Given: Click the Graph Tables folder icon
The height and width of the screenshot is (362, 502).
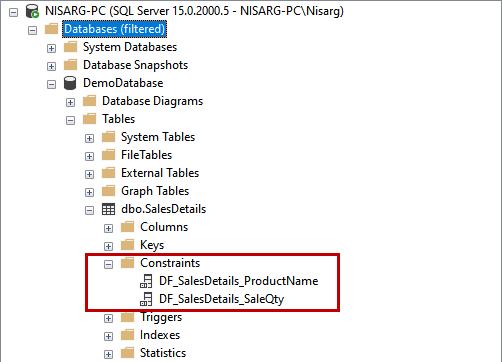Looking at the screenshot, I should (x=108, y=191).
